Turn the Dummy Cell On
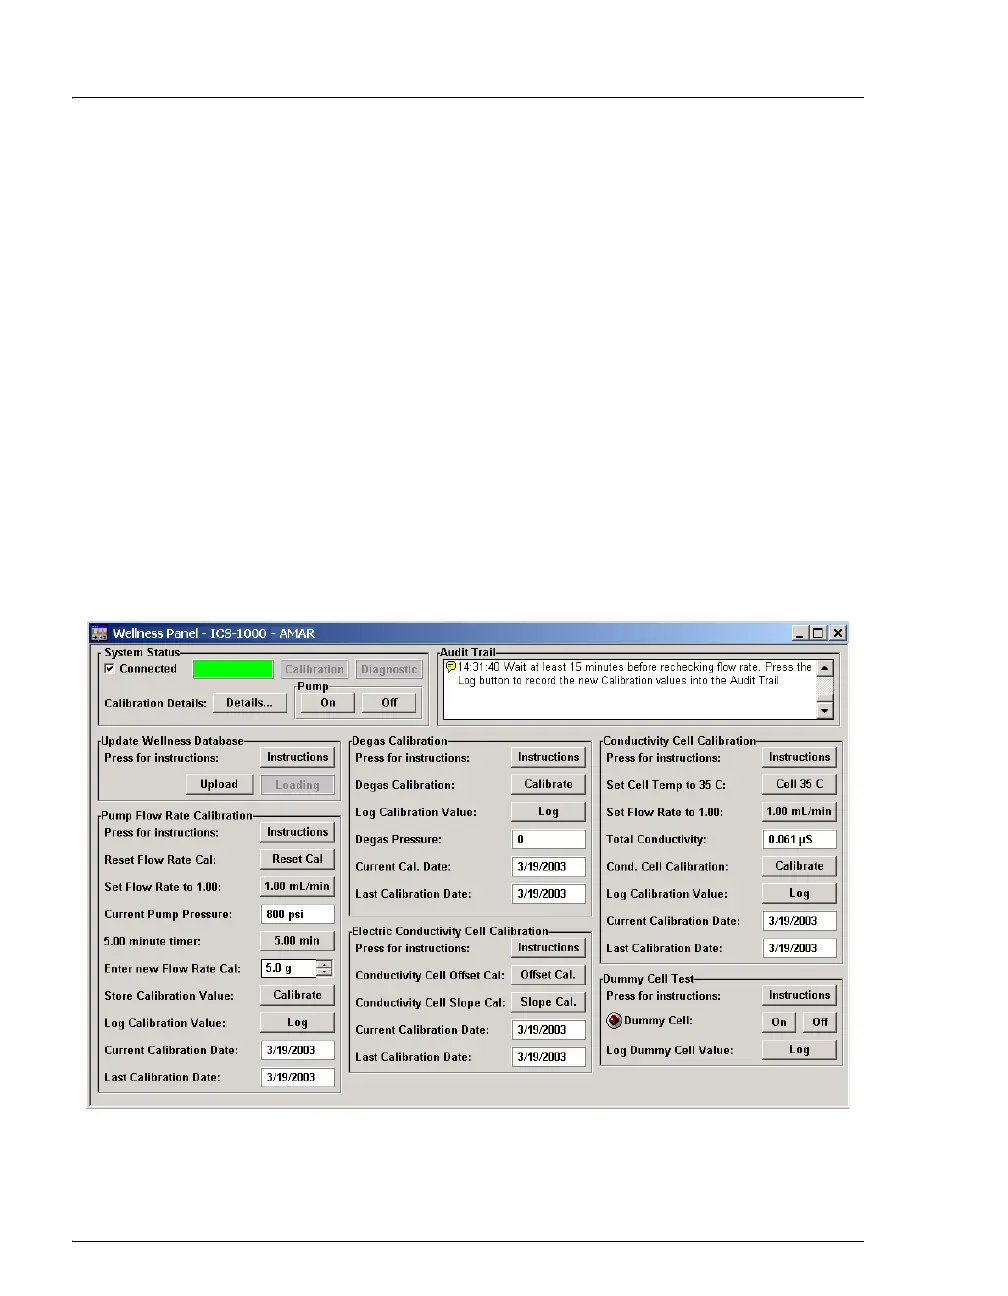This screenshot has height=1296, width=1008. (779, 1022)
